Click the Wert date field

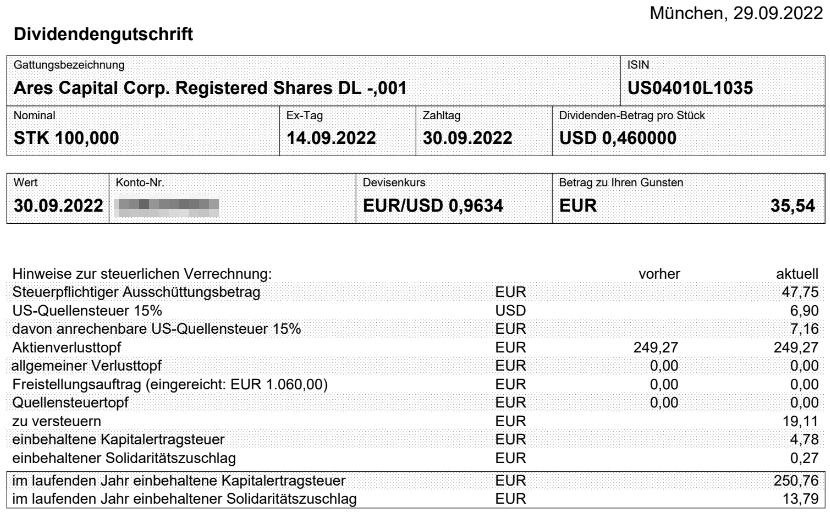pos(58,206)
